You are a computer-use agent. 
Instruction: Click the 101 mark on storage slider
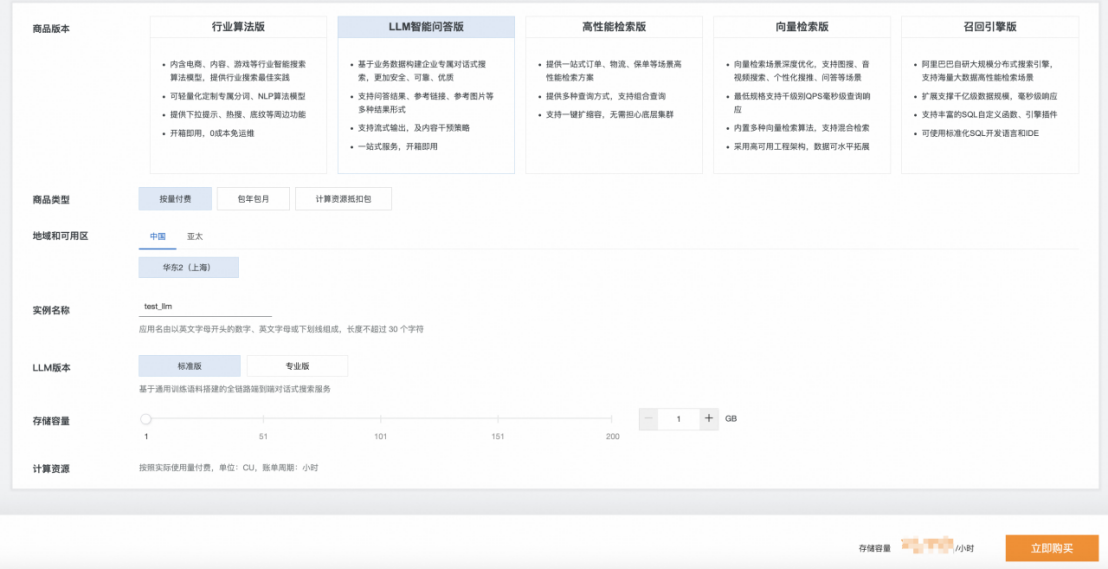tap(380, 437)
